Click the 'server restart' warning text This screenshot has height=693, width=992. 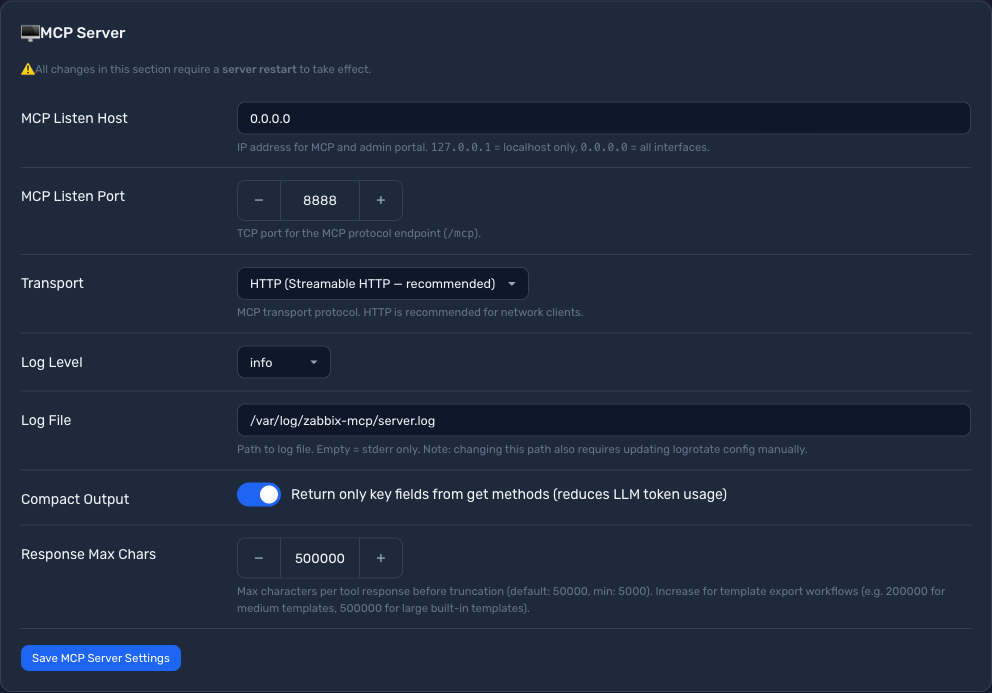pos(259,69)
